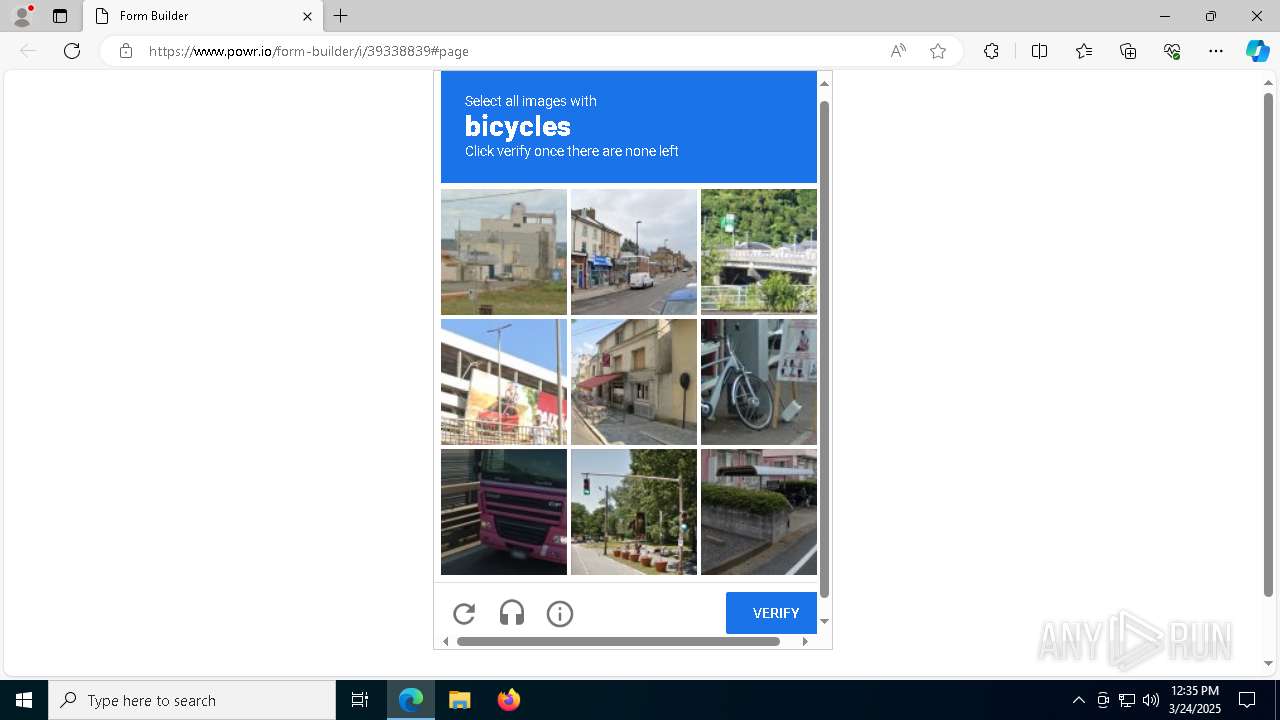Reload the captcha challenge images
Screen dimensions: 1280x720
[x=464, y=614]
